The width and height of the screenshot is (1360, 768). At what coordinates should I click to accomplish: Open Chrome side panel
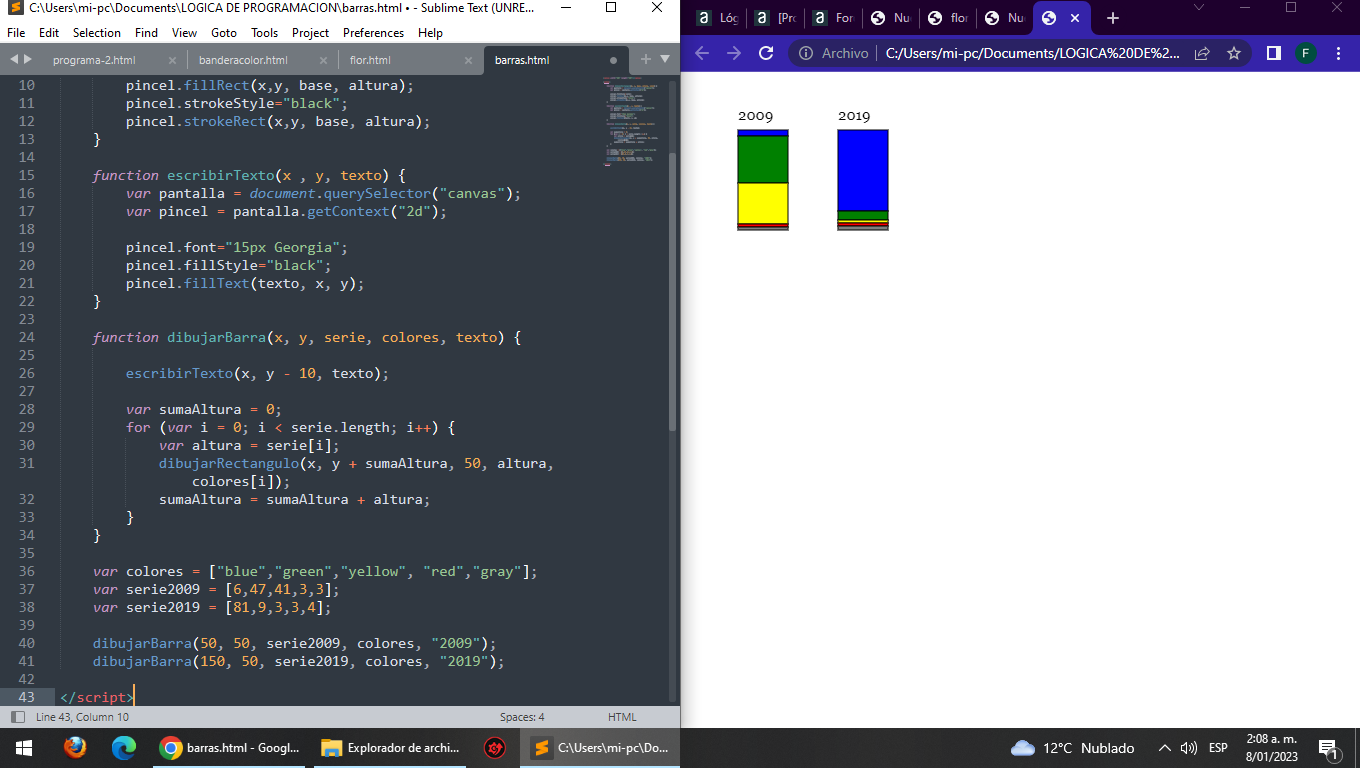[1273, 53]
